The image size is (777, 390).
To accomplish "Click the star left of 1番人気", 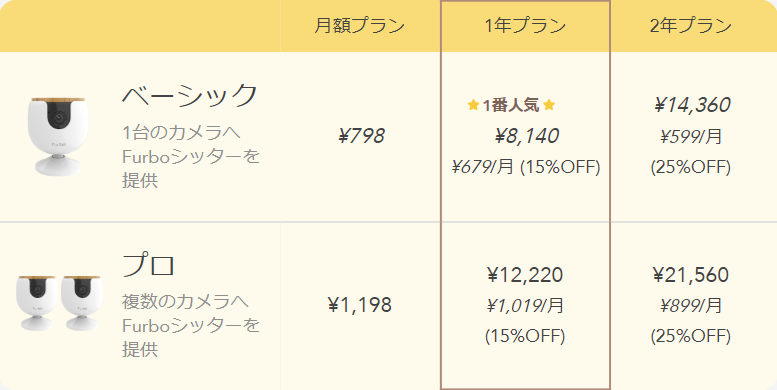I will (x=473, y=105).
